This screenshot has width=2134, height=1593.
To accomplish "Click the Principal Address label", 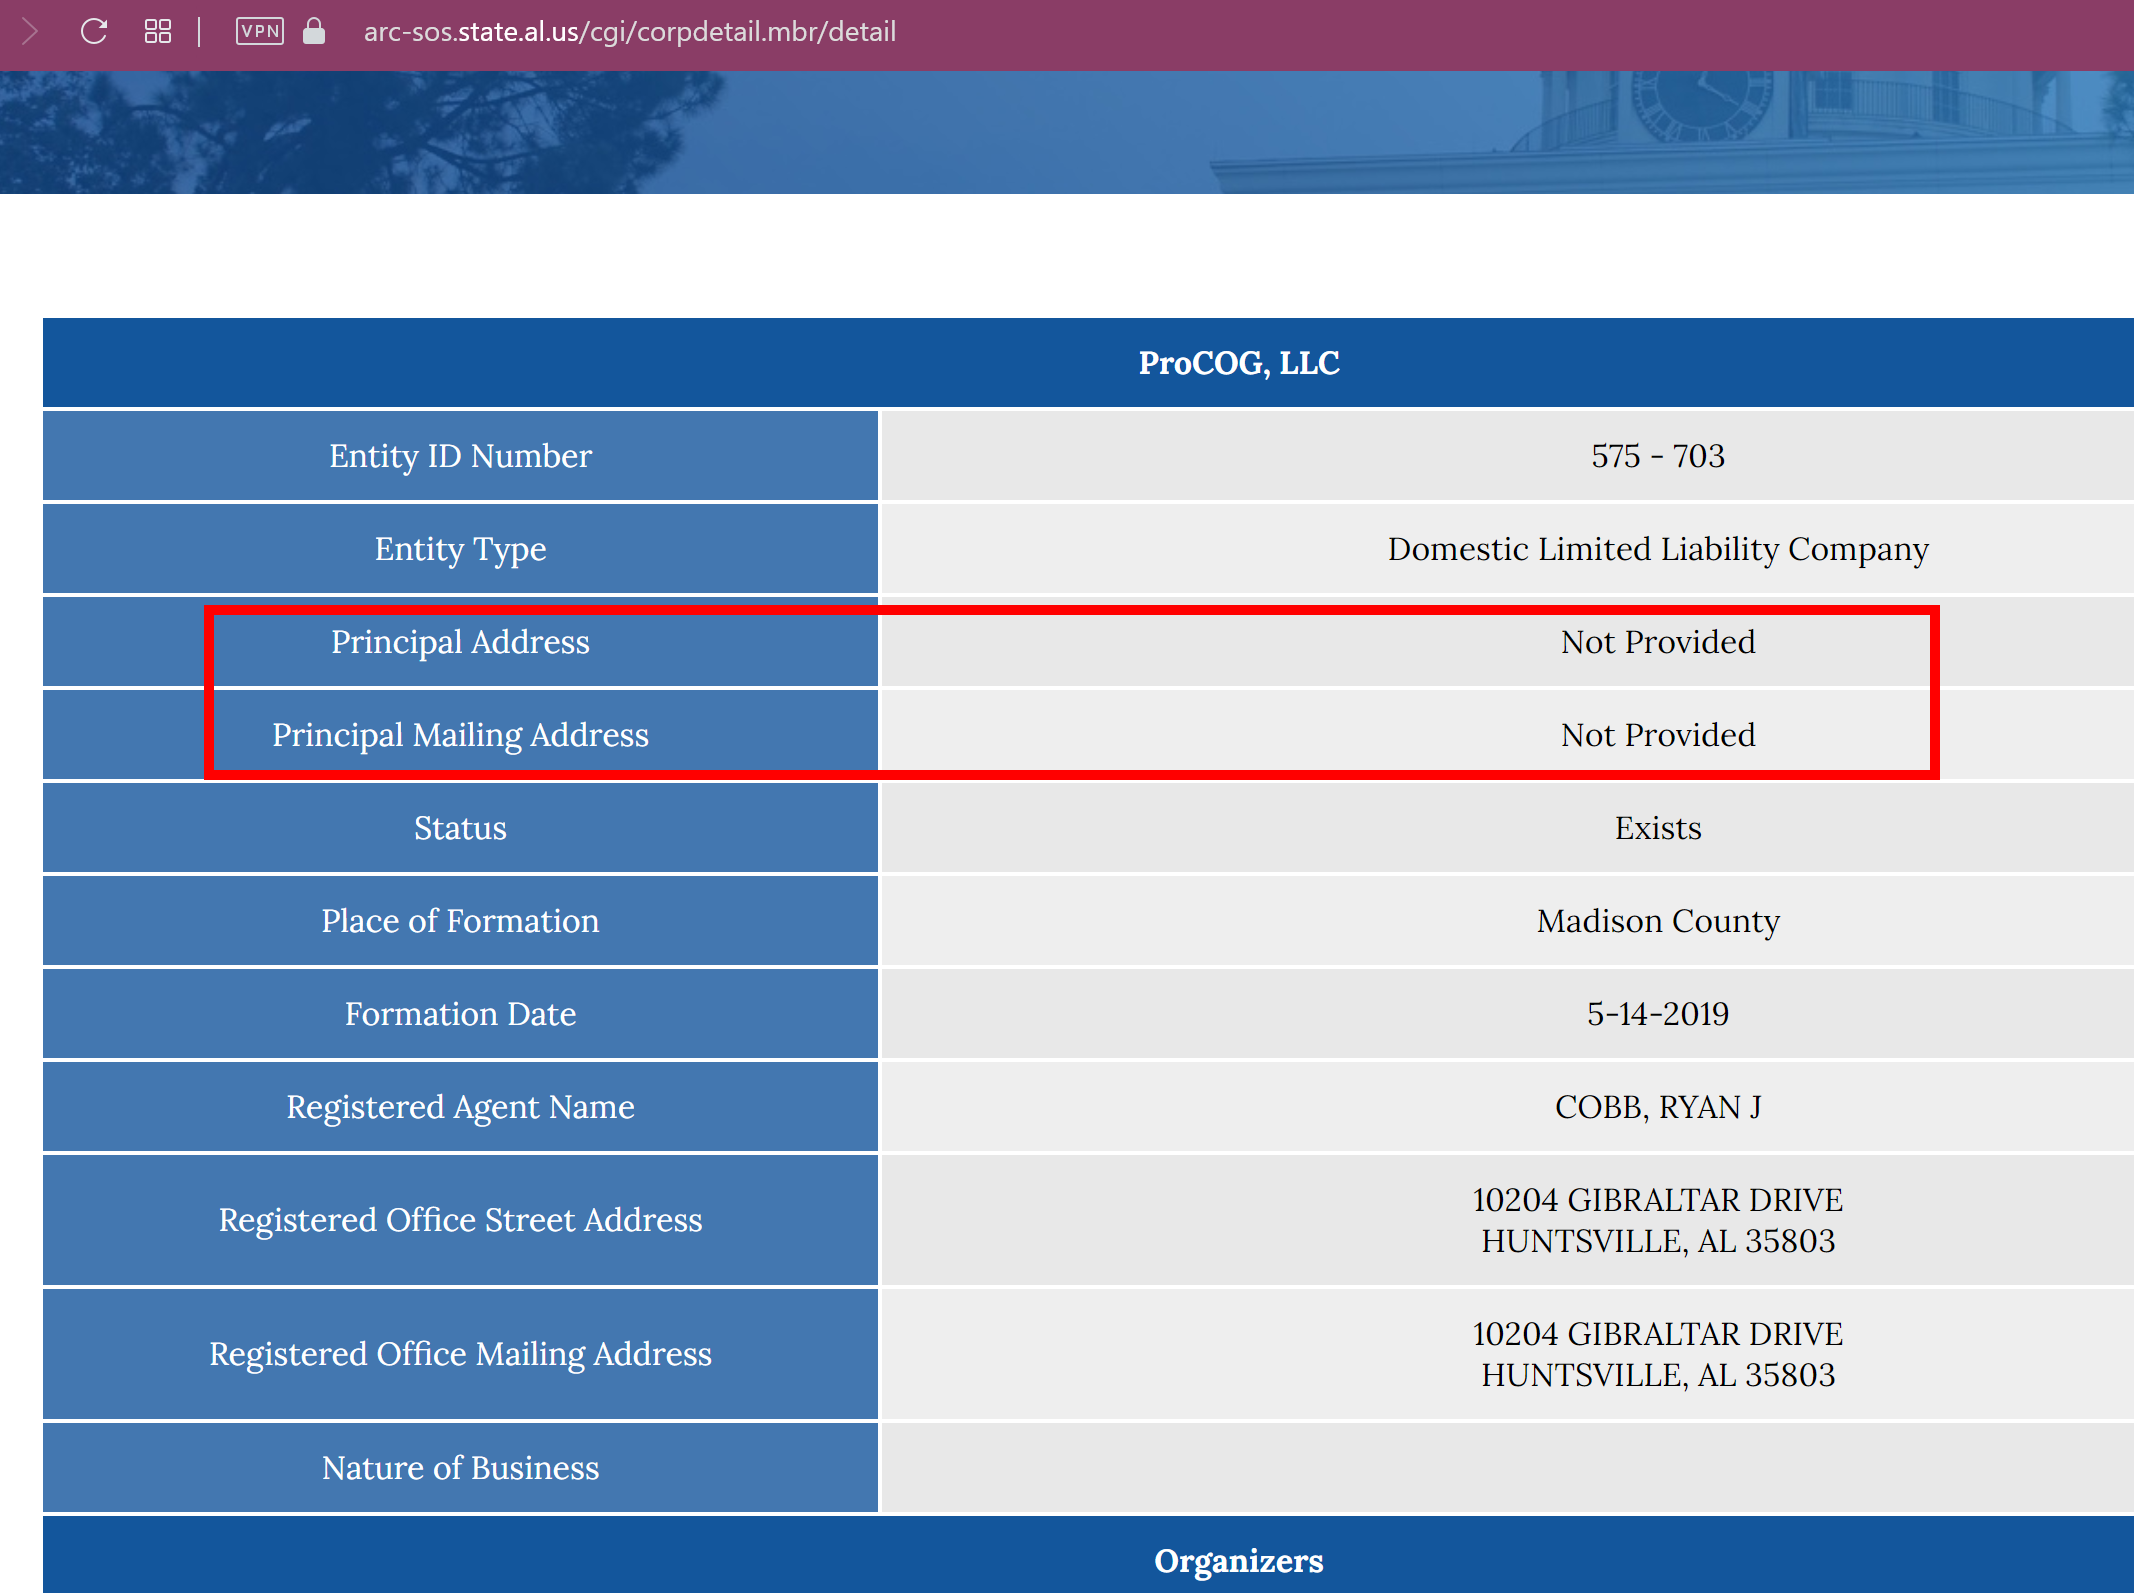I will point(460,642).
